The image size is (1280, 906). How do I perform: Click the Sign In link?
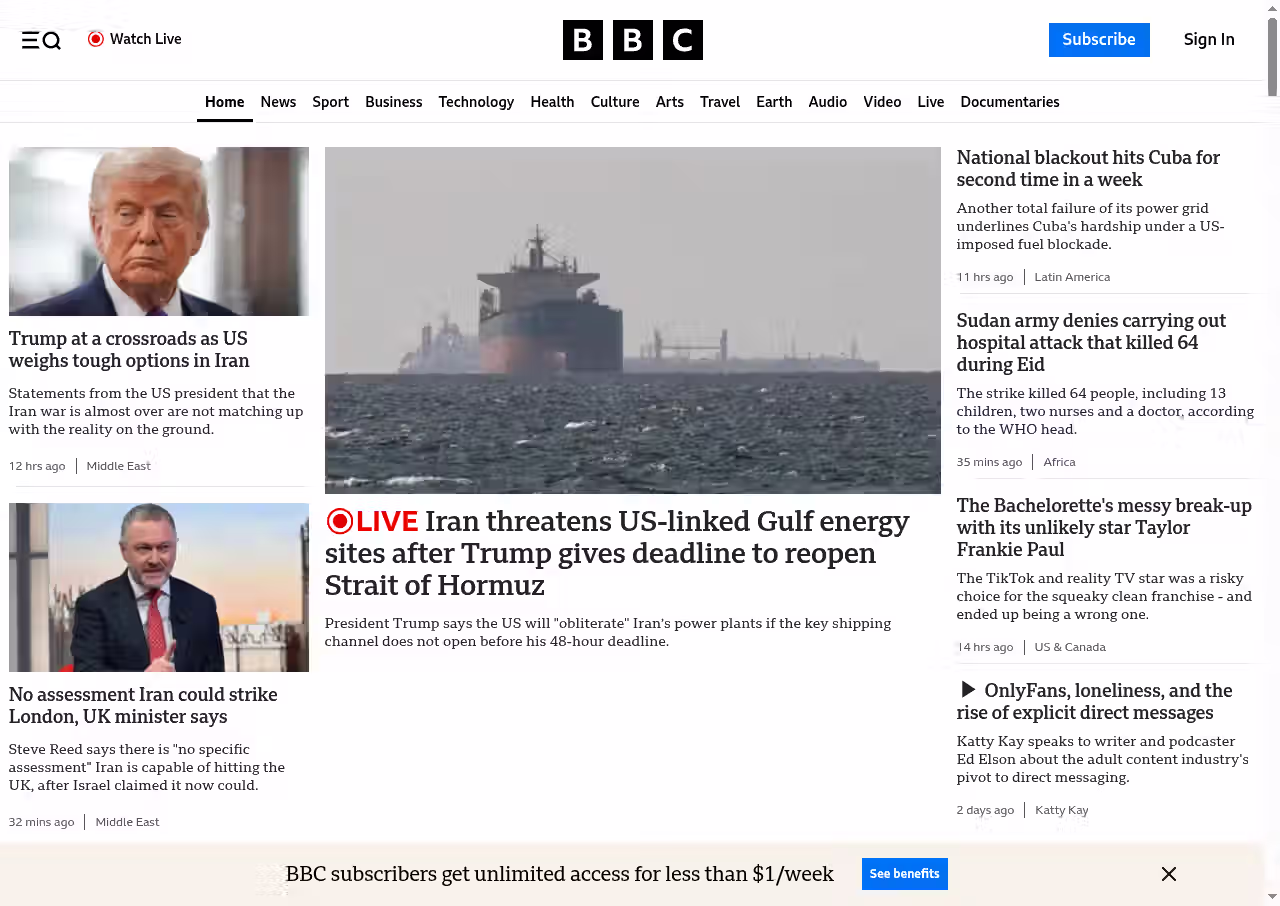(1208, 40)
